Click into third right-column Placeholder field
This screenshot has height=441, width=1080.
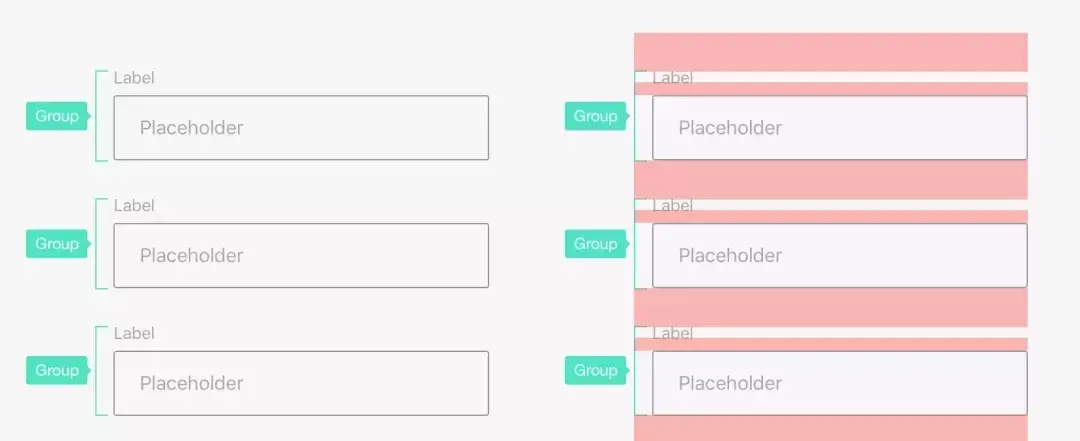(x=839, y=383)
